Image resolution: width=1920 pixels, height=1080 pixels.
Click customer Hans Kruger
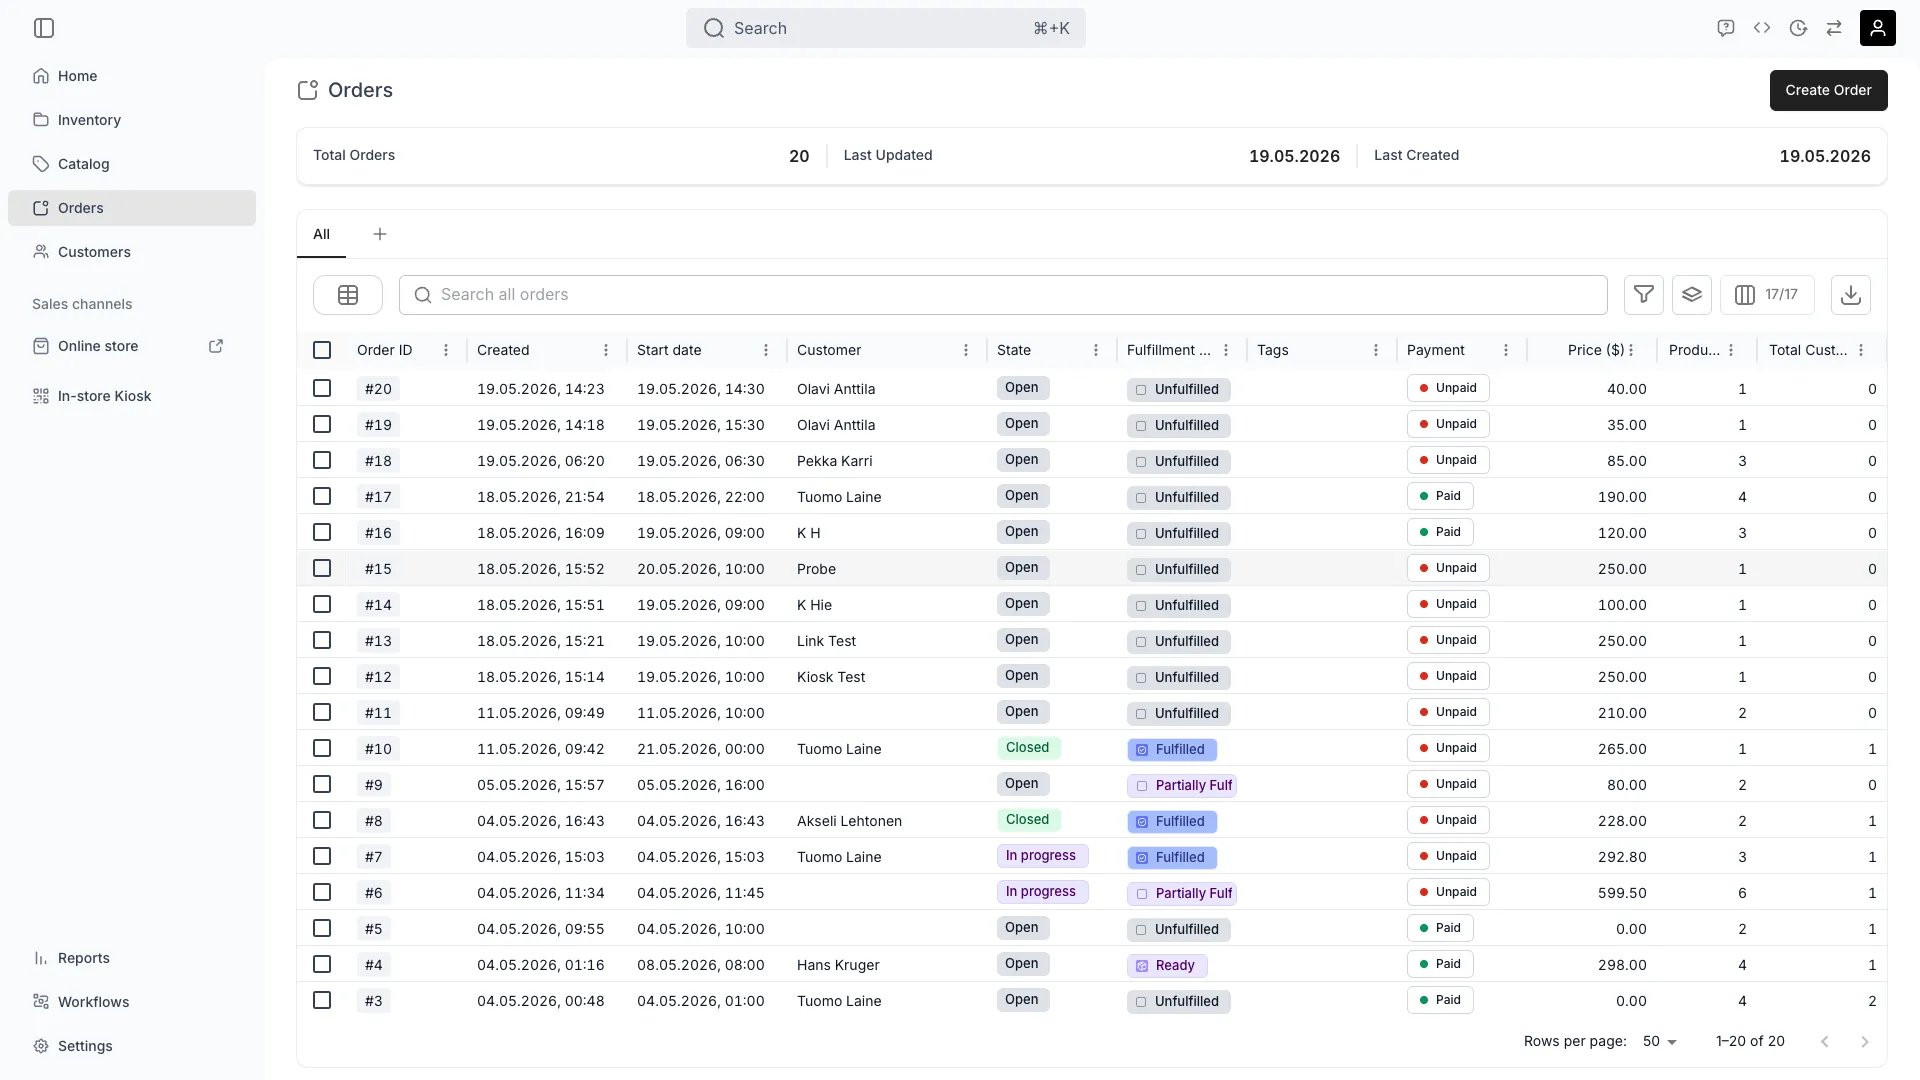point(838,965)
